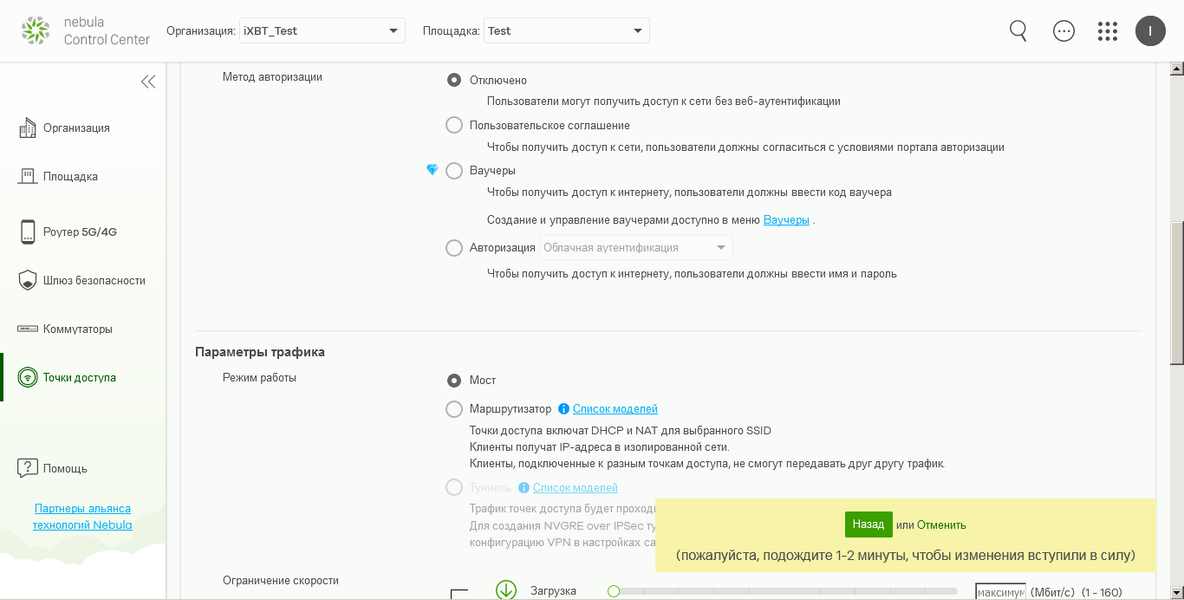Image resolution: width=1184 pixels, height=600 pixels.
Task: Open the Организация dropdown iXBT_Test
Action: [322, 31]
